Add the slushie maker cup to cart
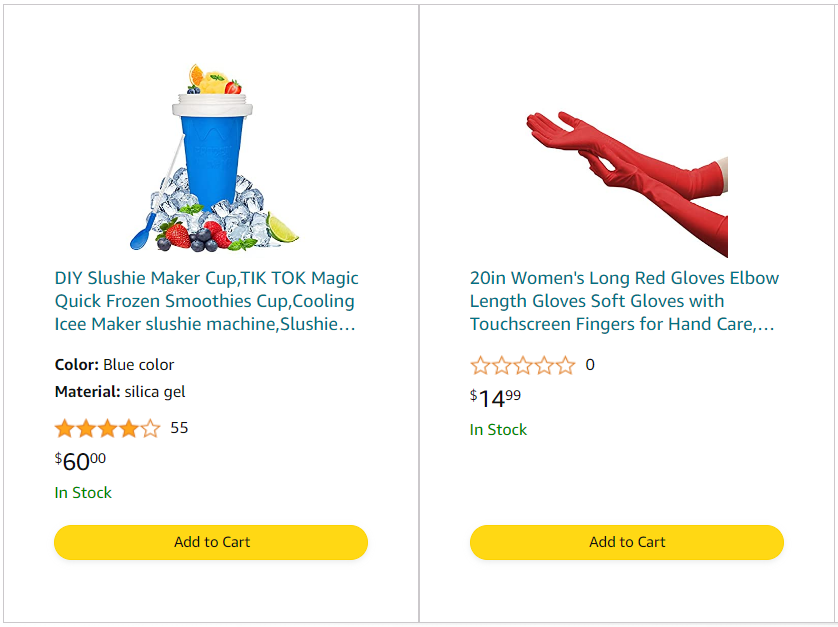838x627 pixels. point(211,542)
